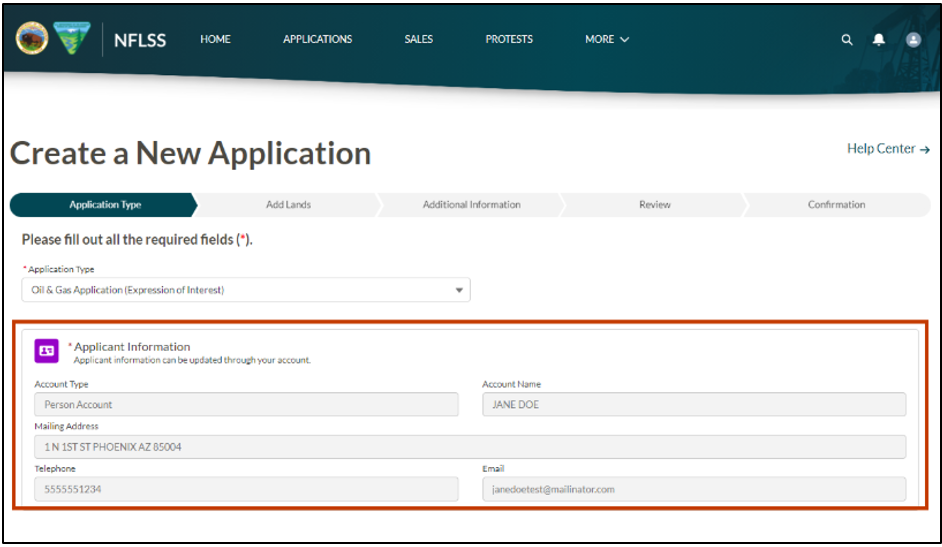Click the Applicant Information section title

pos(132,347)
